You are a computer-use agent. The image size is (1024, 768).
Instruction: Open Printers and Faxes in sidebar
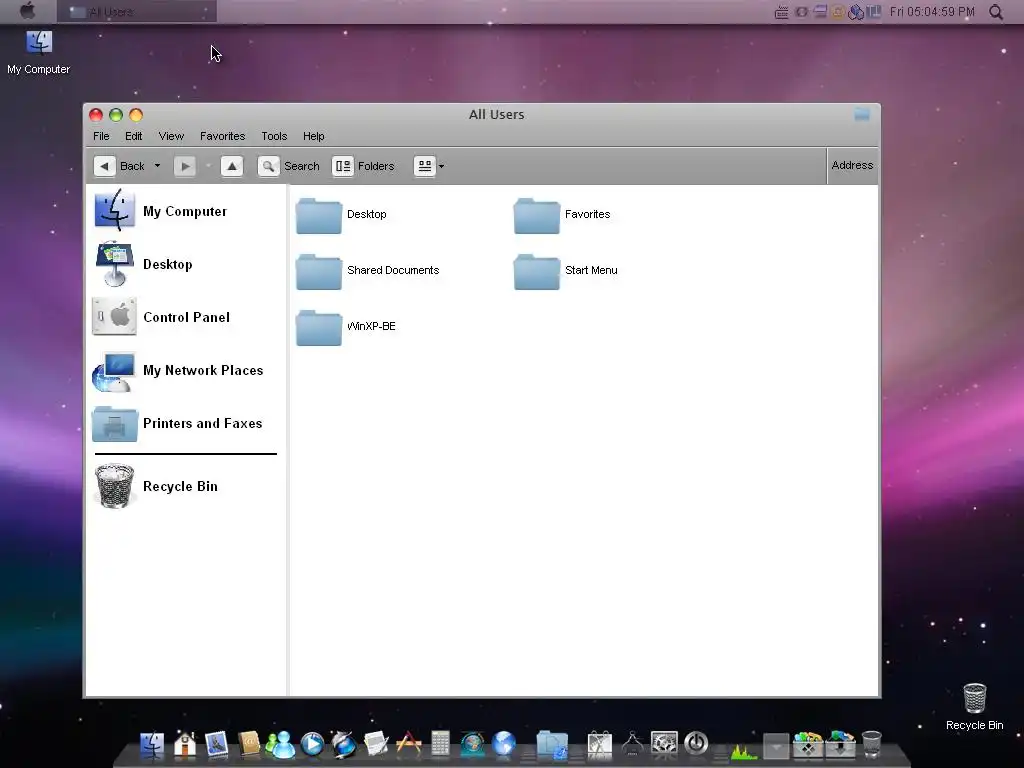(x=177, y=423)
